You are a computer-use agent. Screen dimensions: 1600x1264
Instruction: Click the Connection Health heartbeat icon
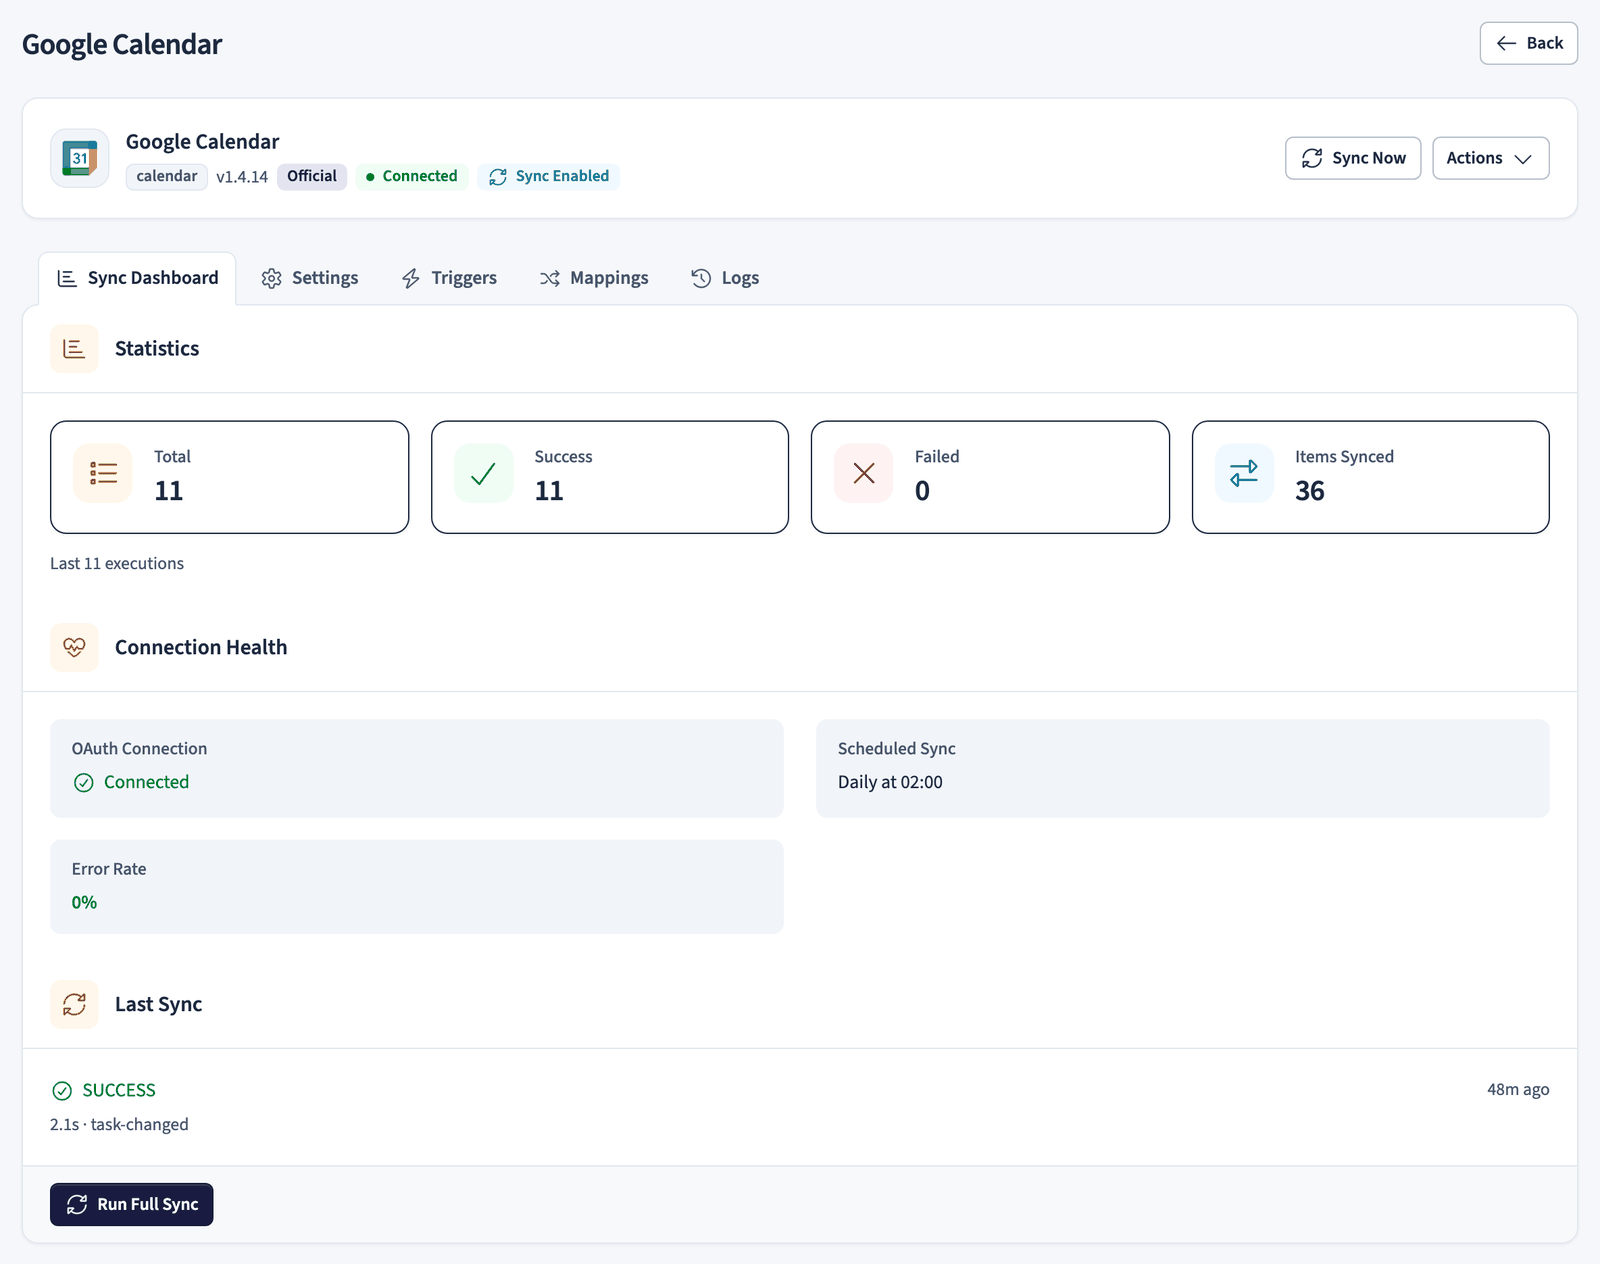tap(74, 647)
